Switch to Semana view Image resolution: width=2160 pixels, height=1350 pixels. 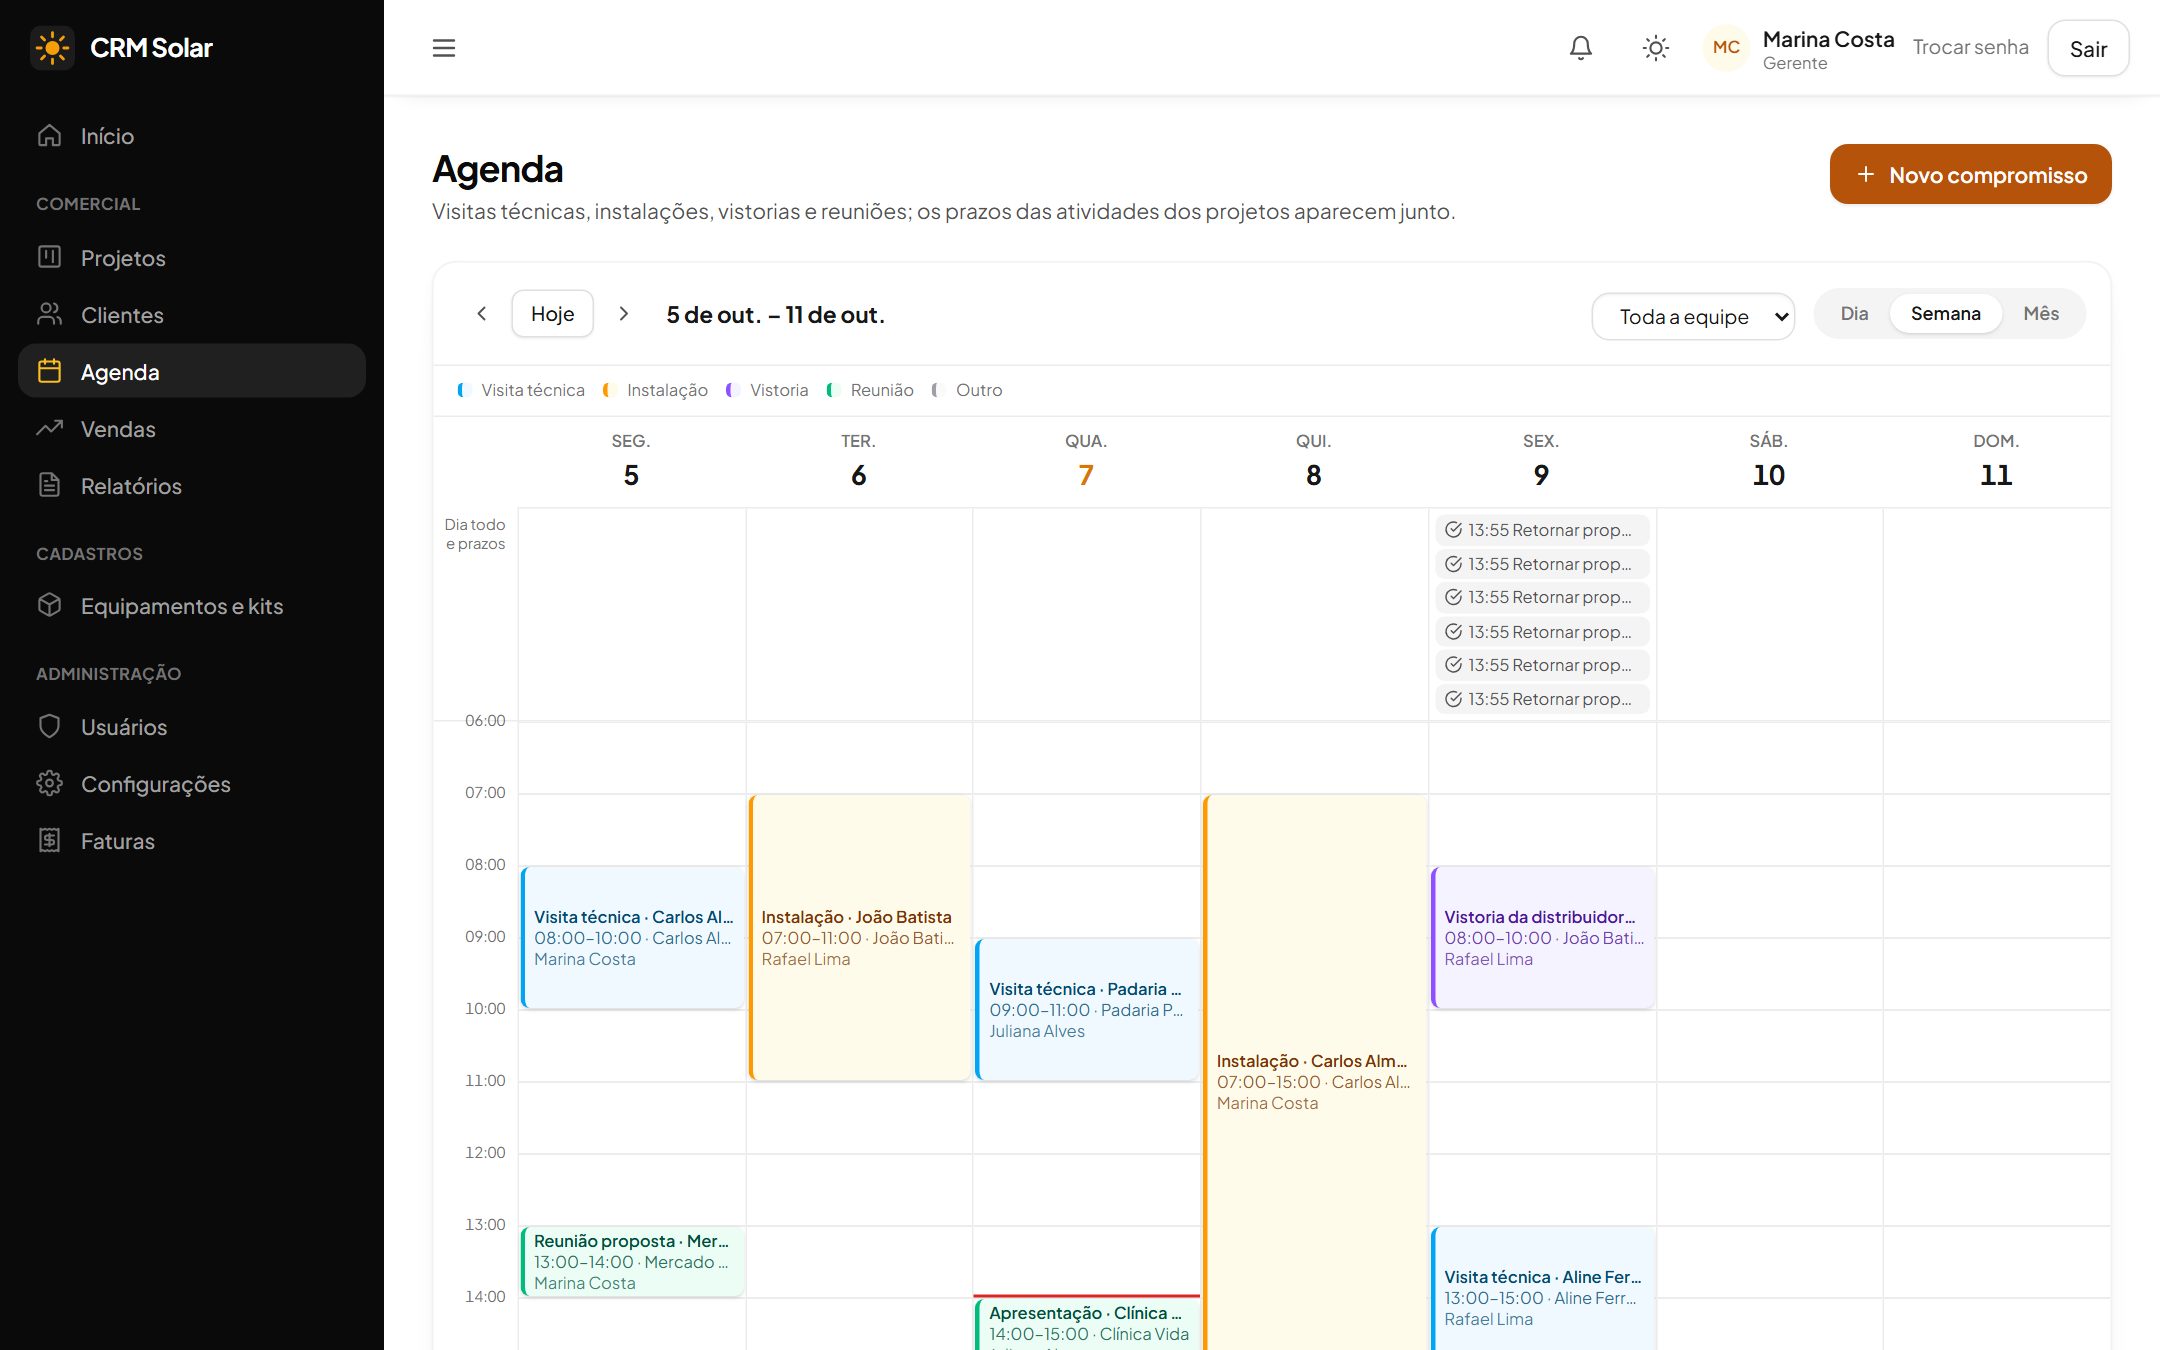point(1945,314)
